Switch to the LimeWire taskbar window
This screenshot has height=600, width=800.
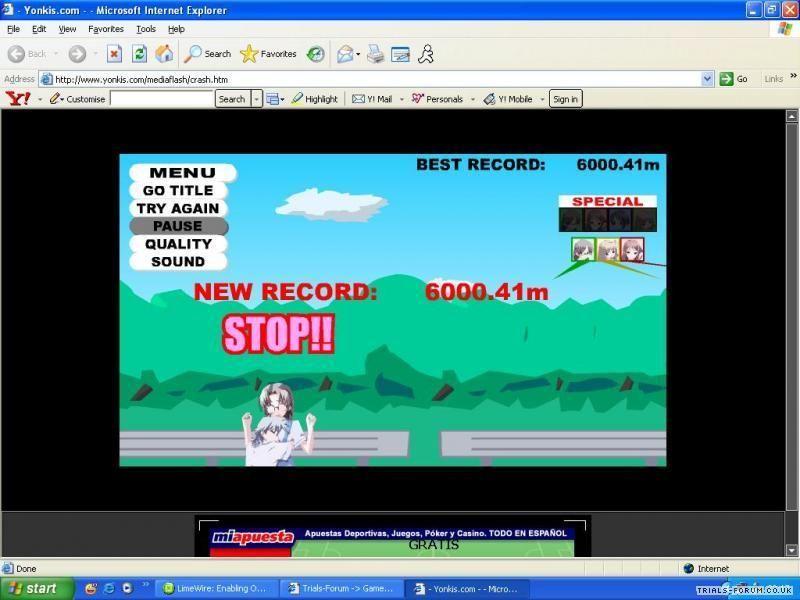[x=215, y=589]
